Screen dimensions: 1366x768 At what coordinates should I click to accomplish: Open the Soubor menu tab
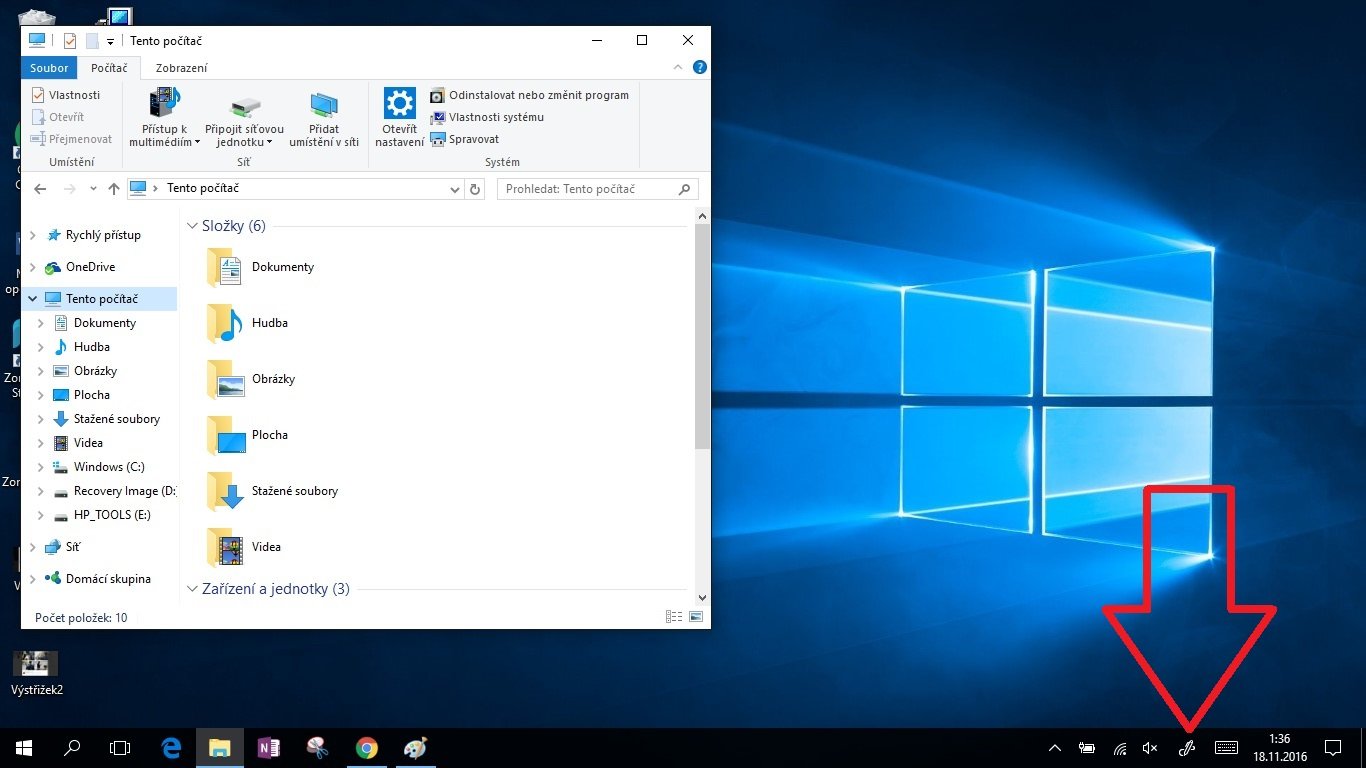coord(49,68)
